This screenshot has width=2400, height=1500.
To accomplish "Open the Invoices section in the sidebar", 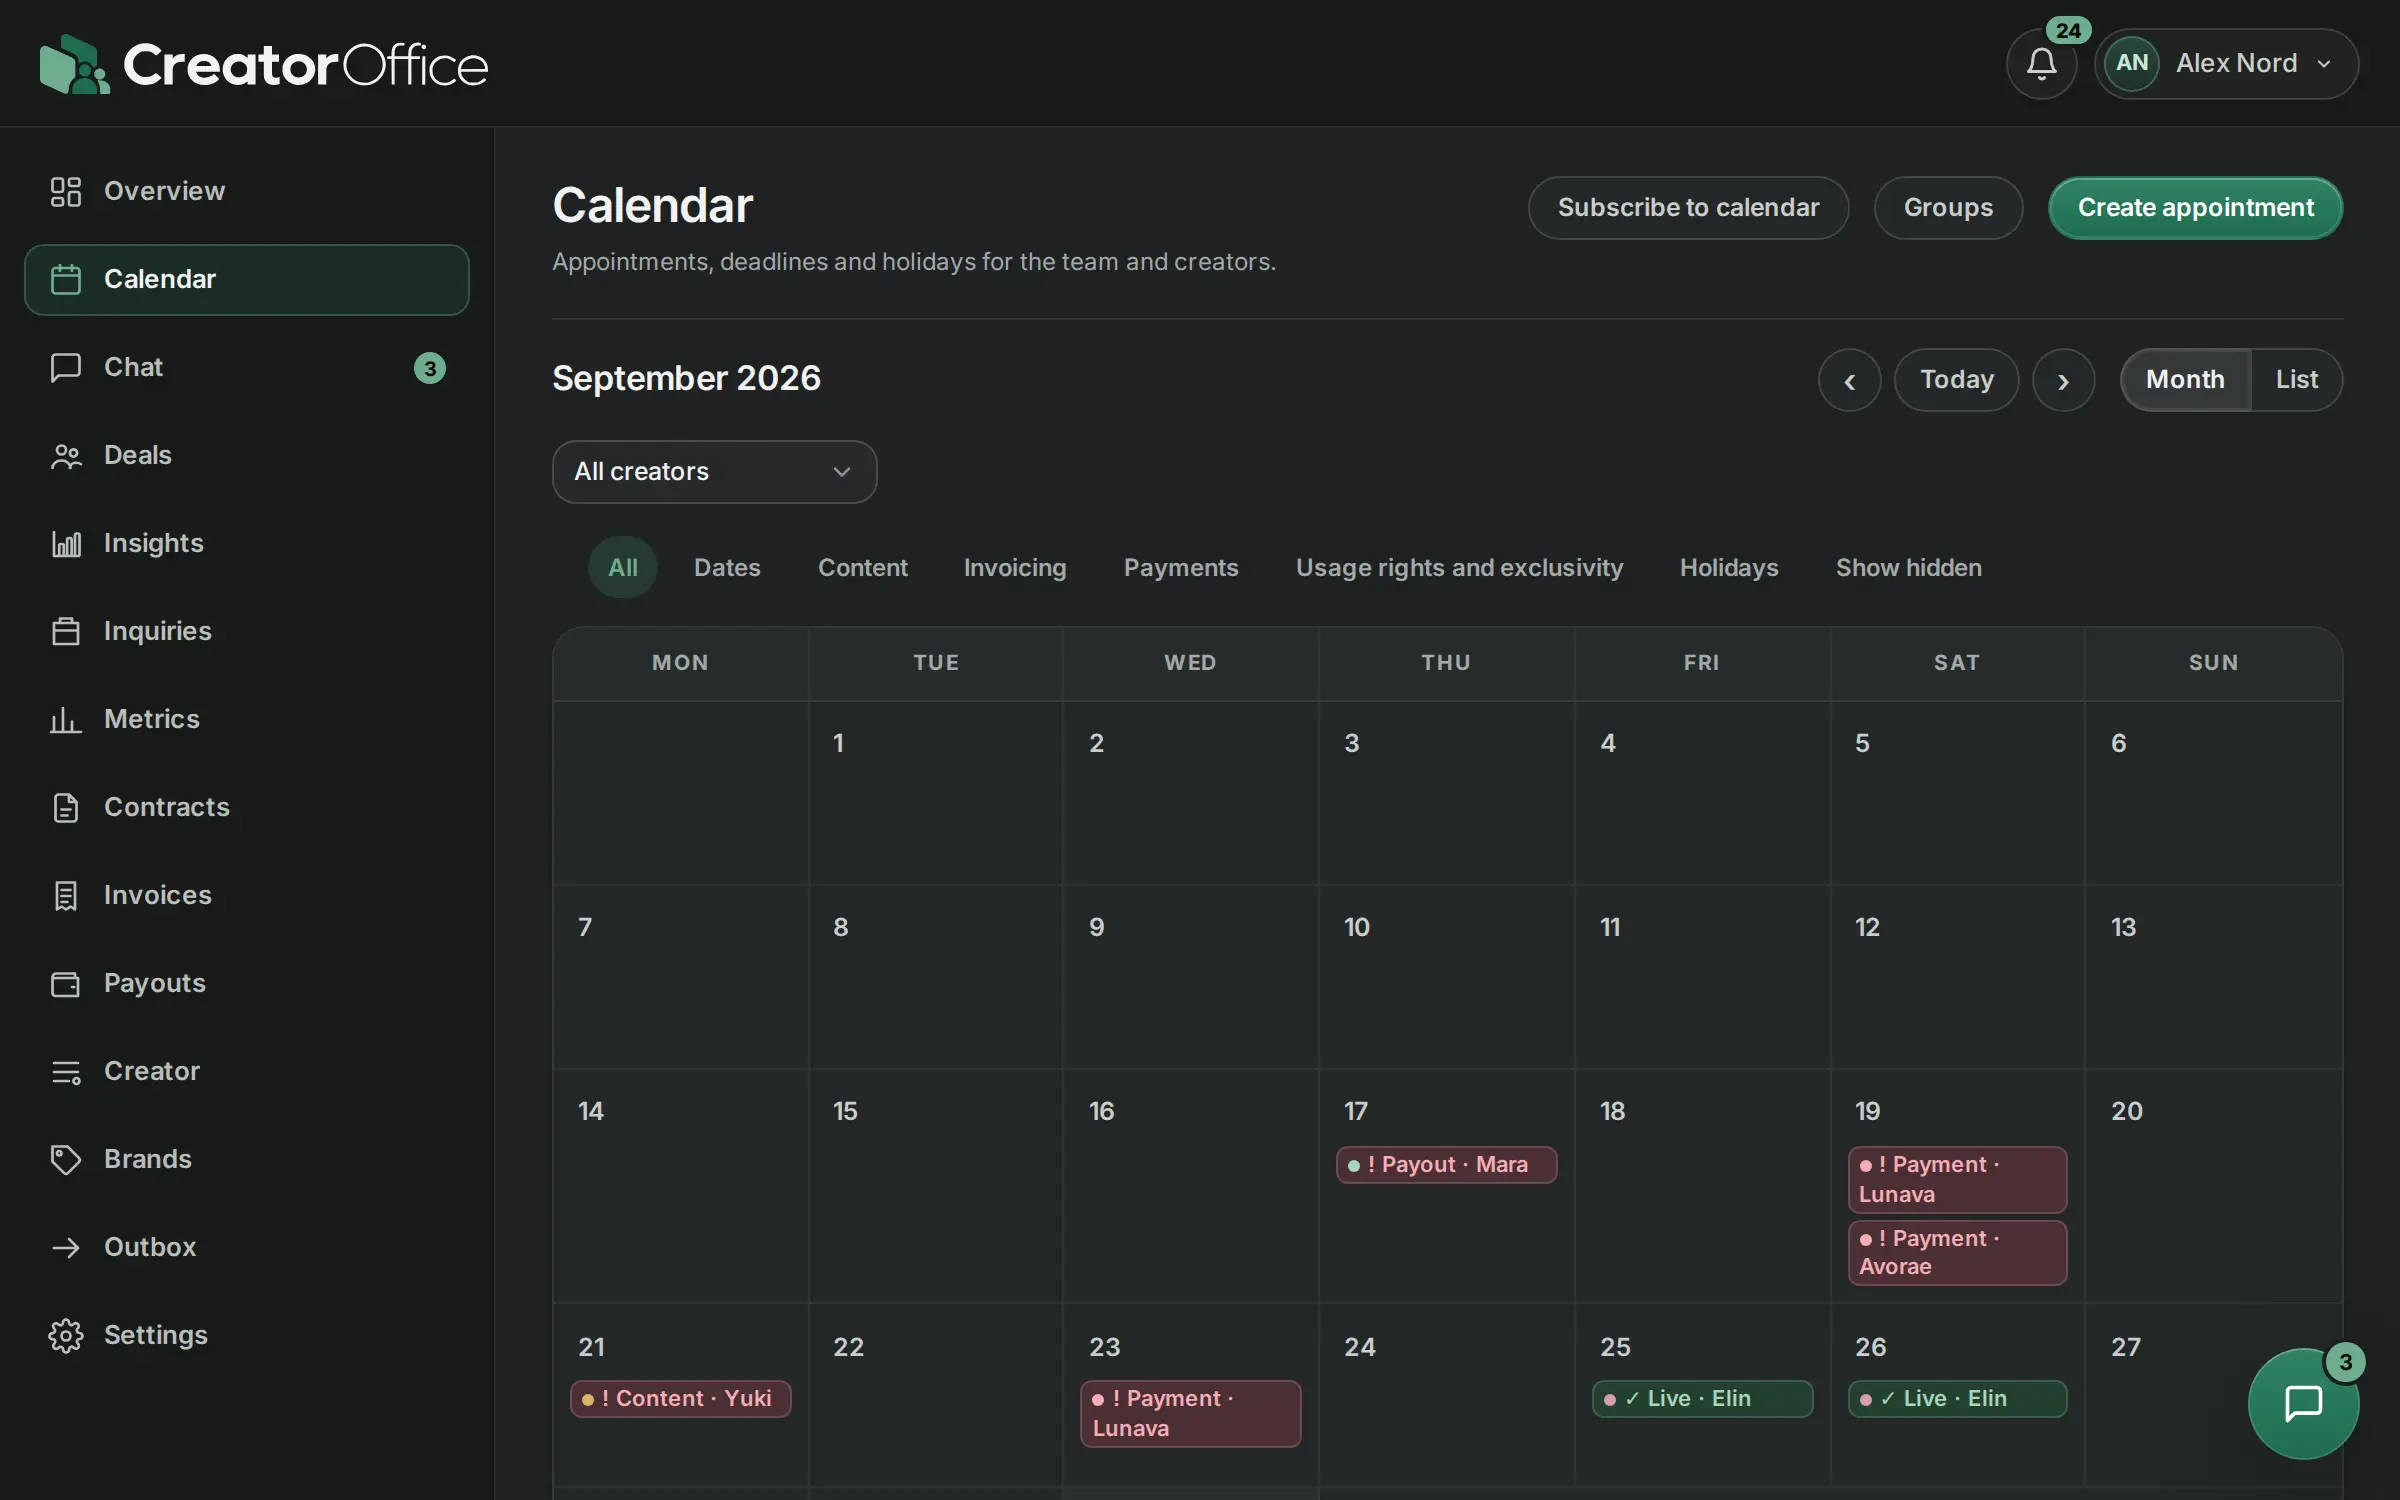I will pyautogui.click(x=247, y=895).
